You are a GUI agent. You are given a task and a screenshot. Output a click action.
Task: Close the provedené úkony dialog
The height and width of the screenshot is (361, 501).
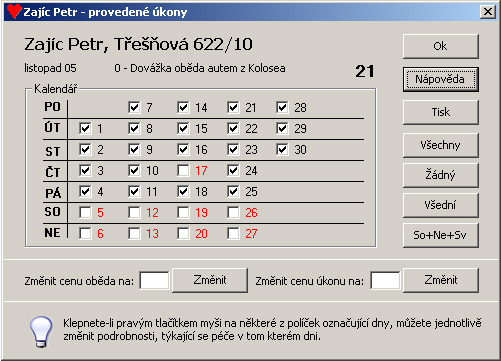coord(488,12)
